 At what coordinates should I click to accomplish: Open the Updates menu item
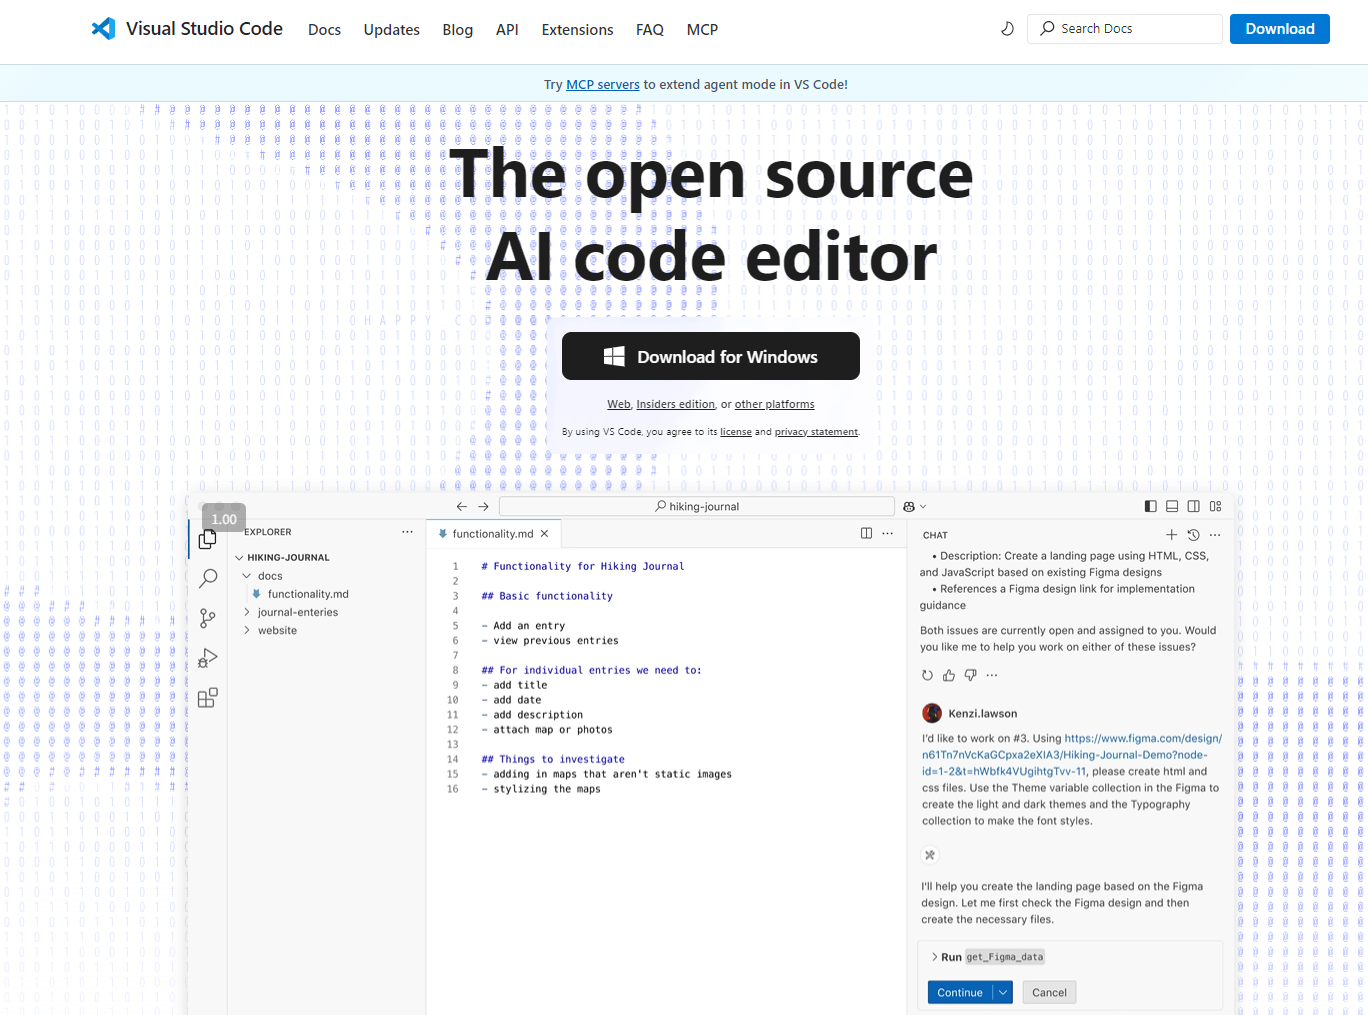click(x=392, y=30)
